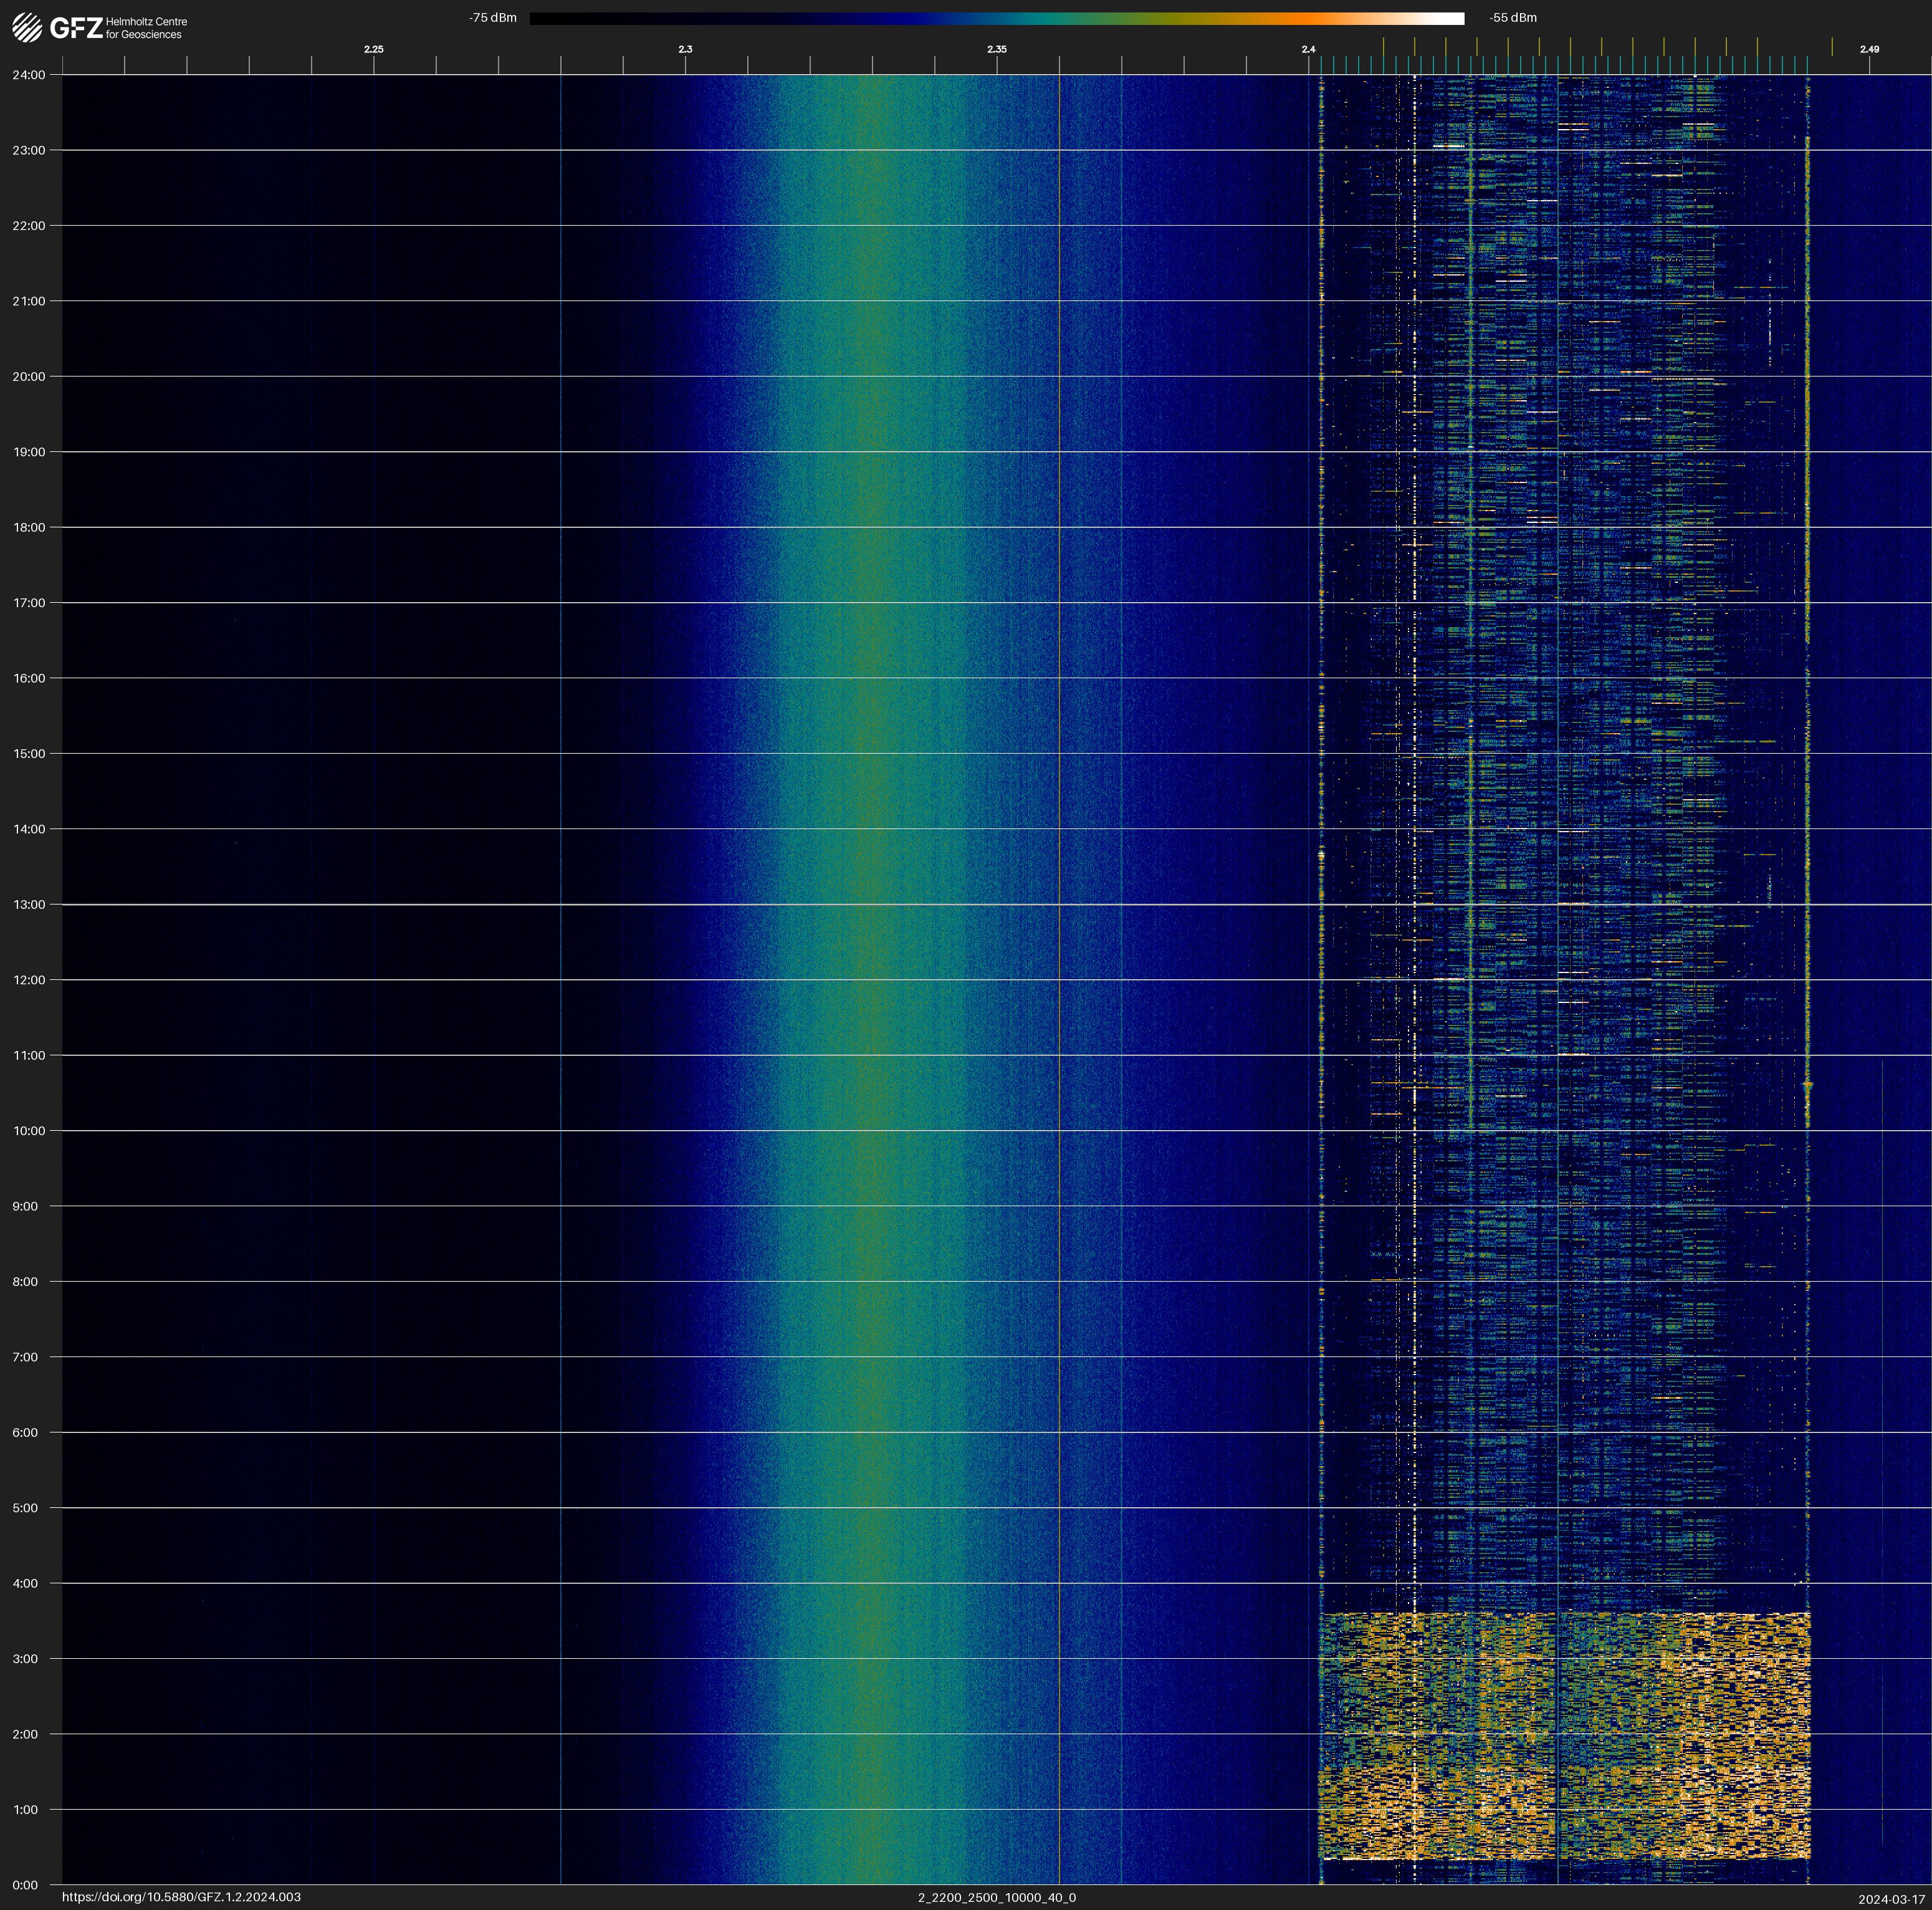Click the -75 dBm scale label
Viewport: 1932px width, 1910px height.
tap(493, 18)
